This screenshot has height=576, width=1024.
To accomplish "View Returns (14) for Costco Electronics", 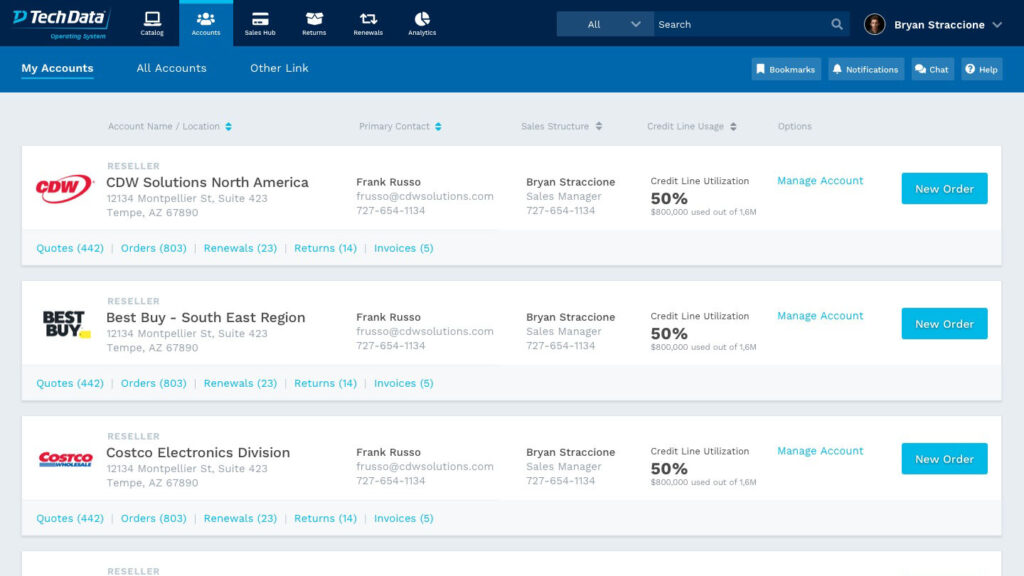I will [325, 519].
